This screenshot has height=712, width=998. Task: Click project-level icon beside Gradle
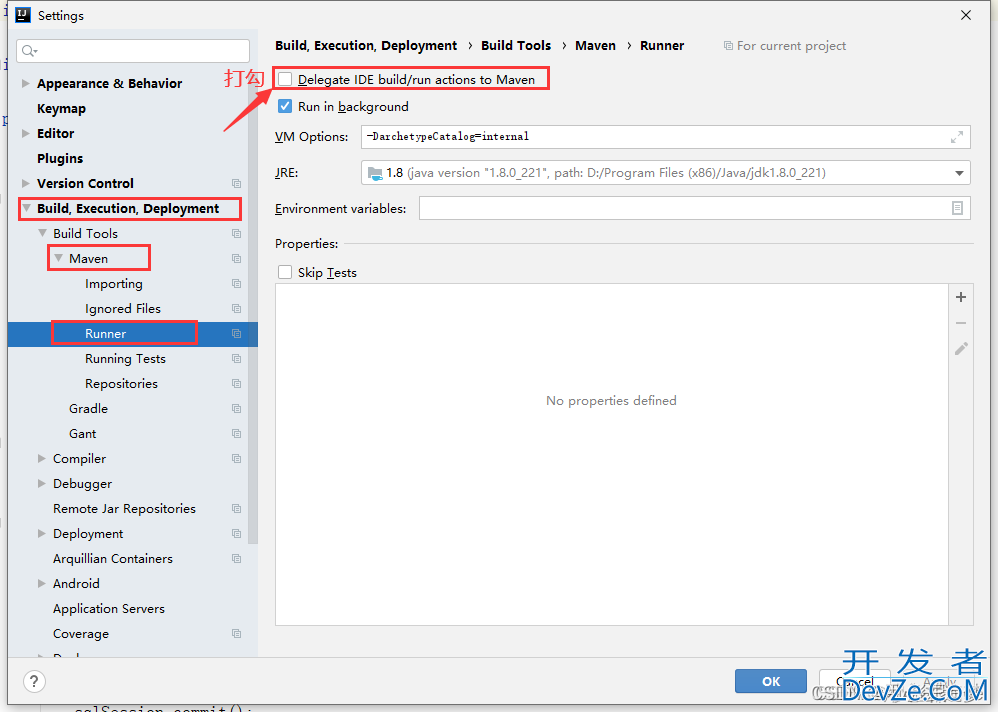(x=237, y=408)
